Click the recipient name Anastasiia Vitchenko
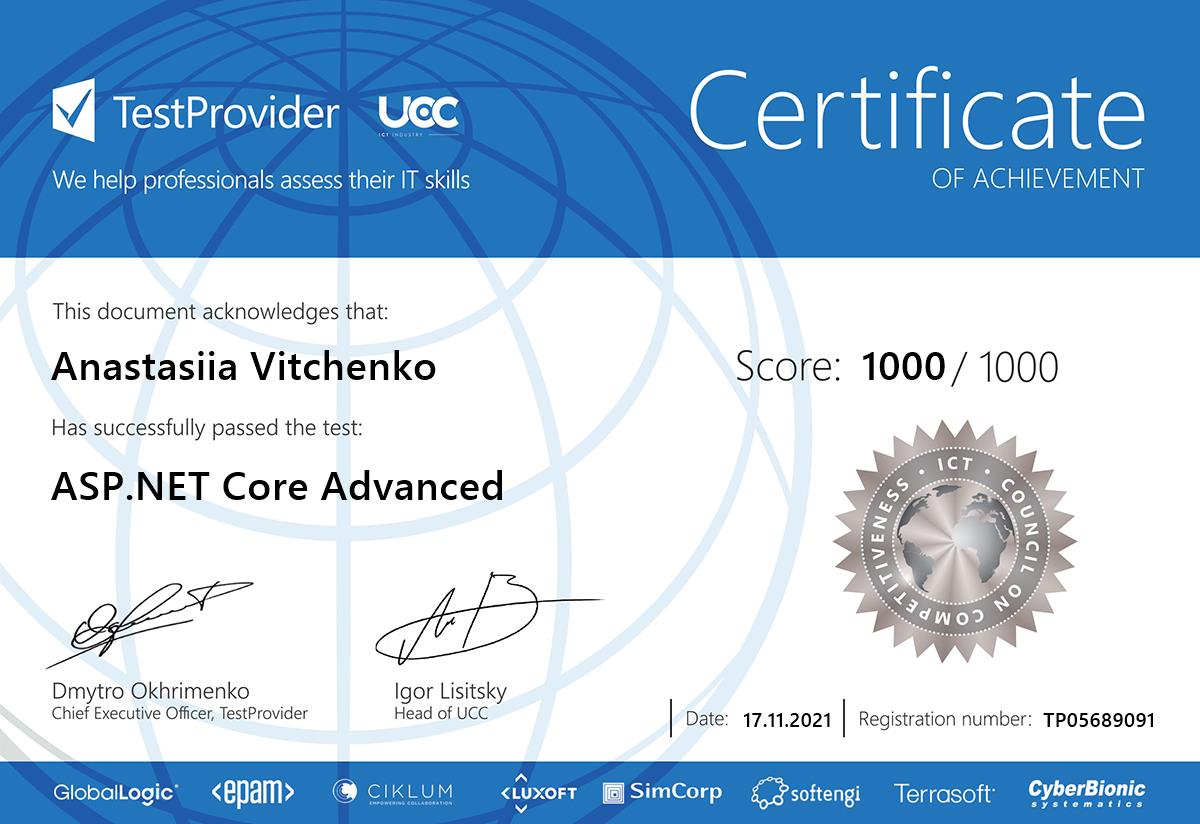This screenshot has width=1200, height=824. 243,367
